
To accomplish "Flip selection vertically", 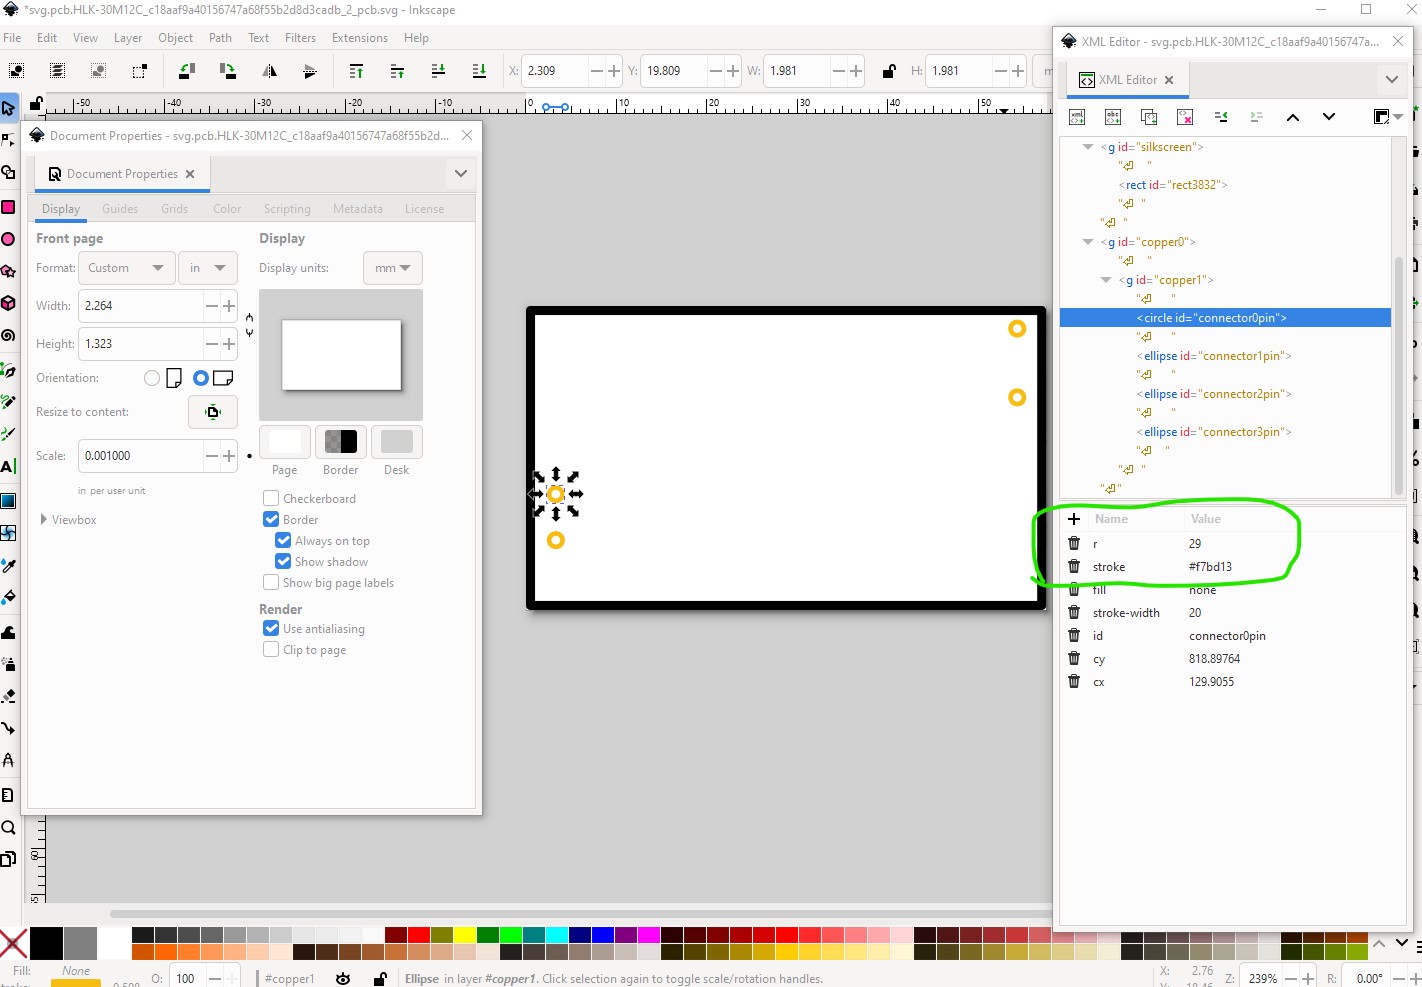I will pos(310,71).
